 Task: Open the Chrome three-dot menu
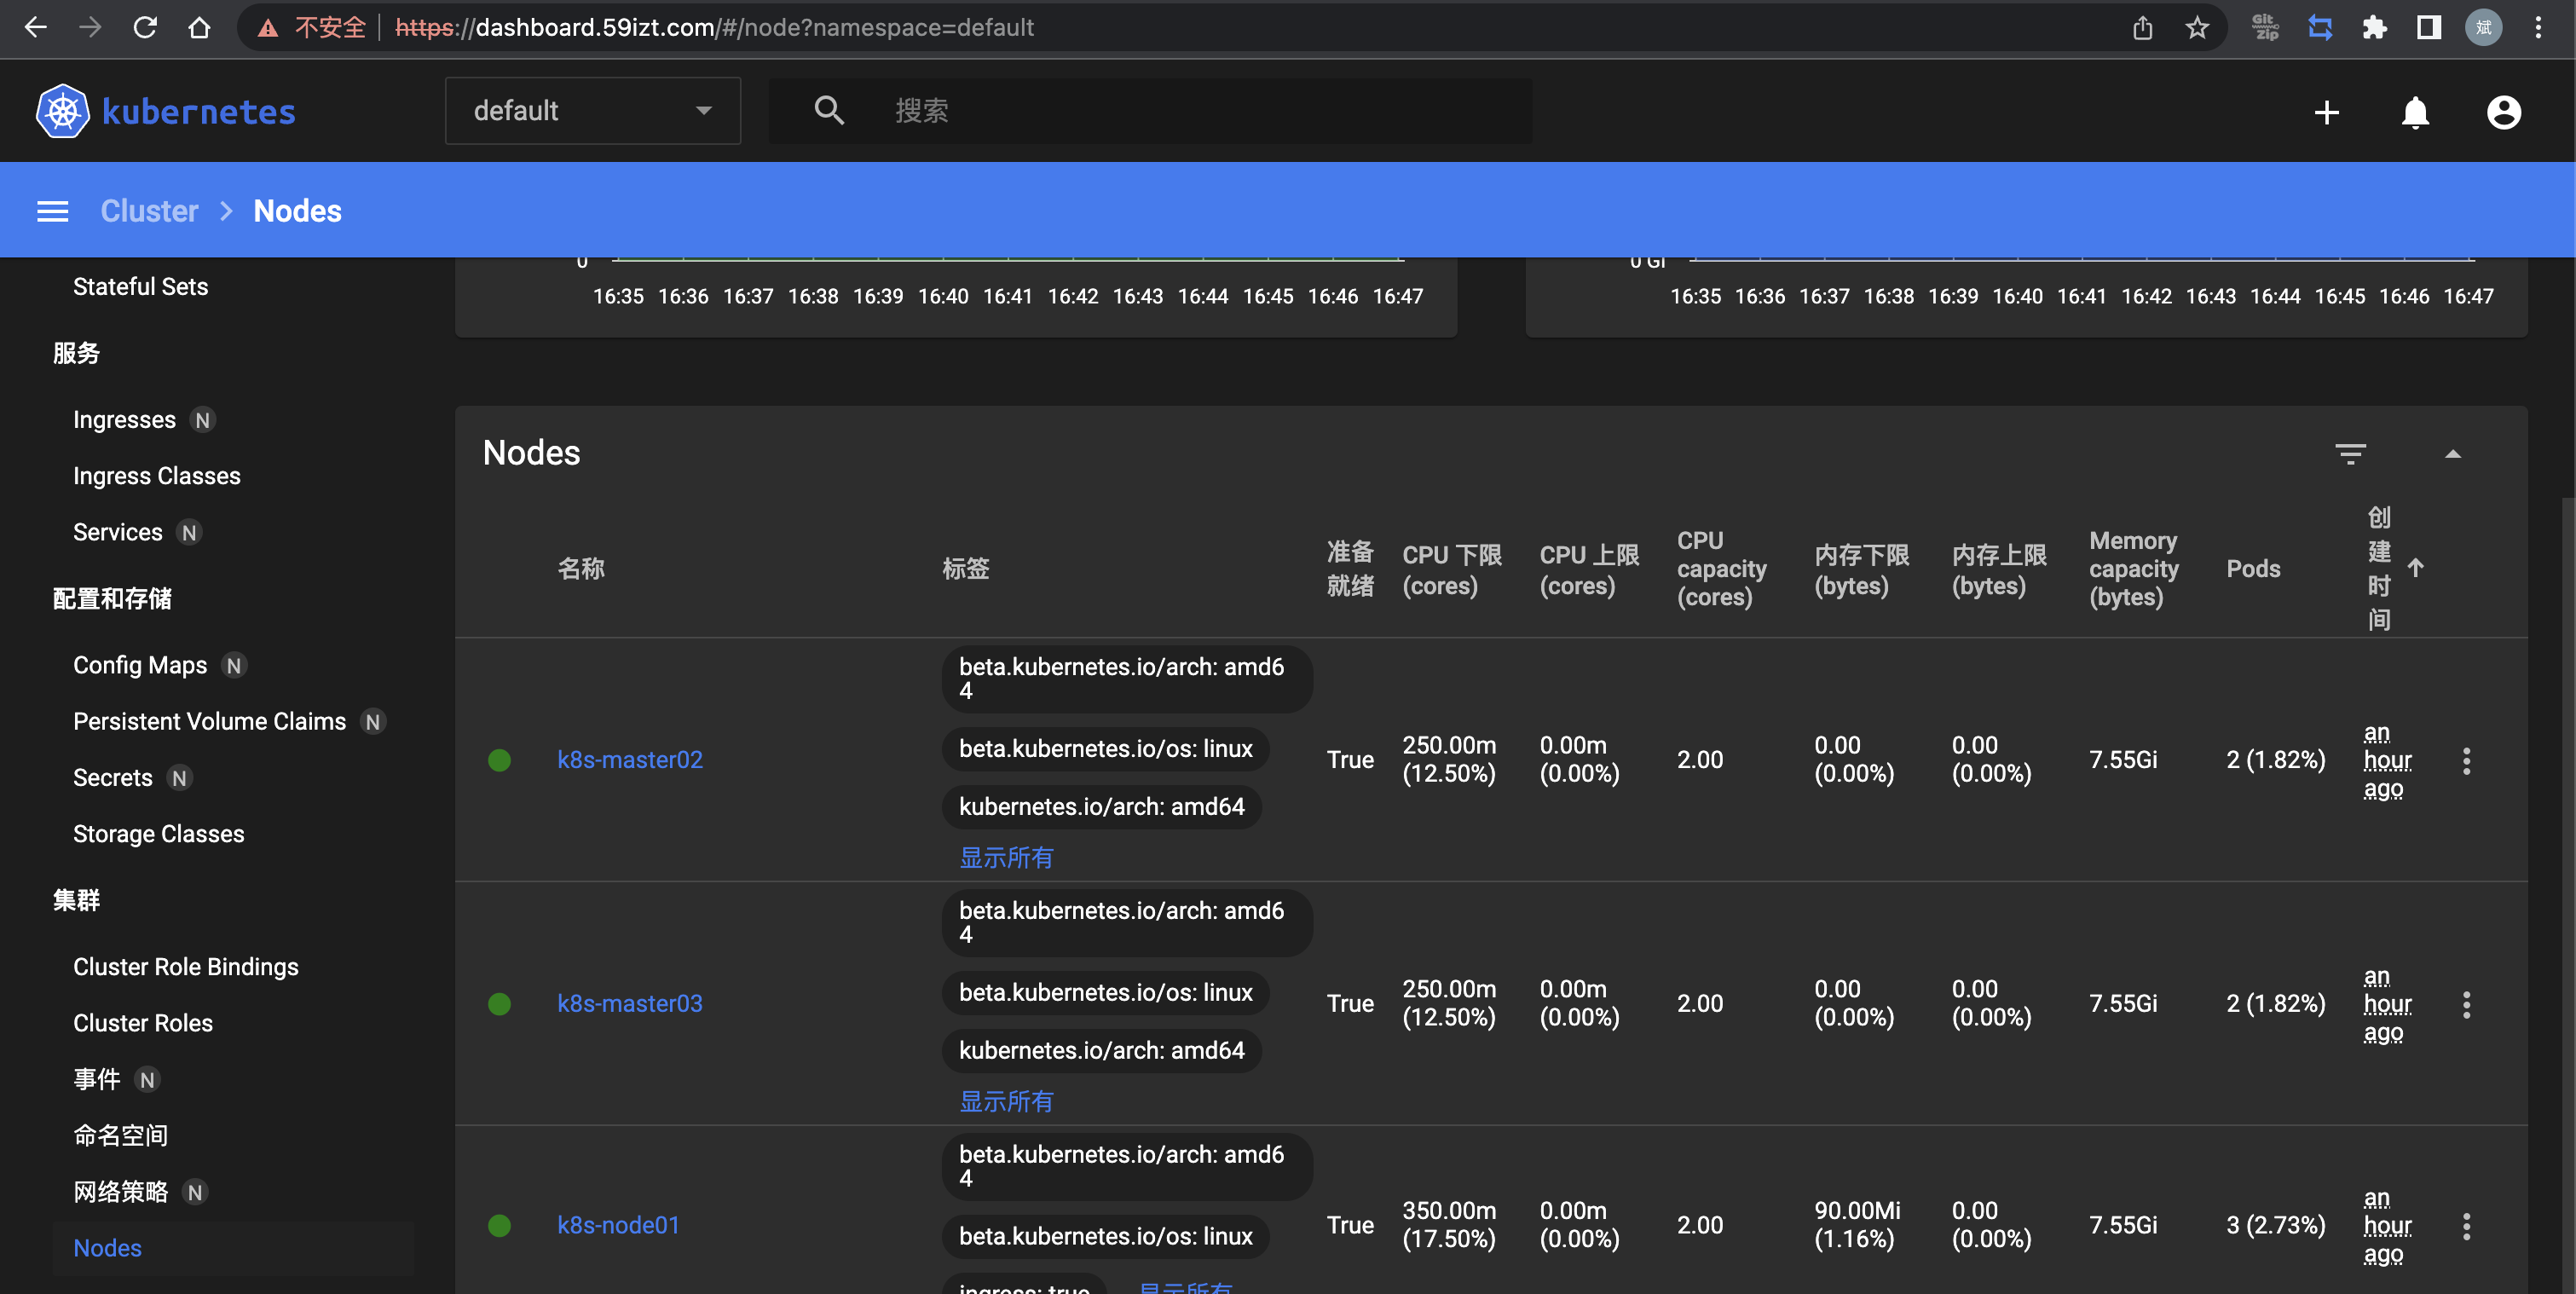click(x=2538, y=27)
